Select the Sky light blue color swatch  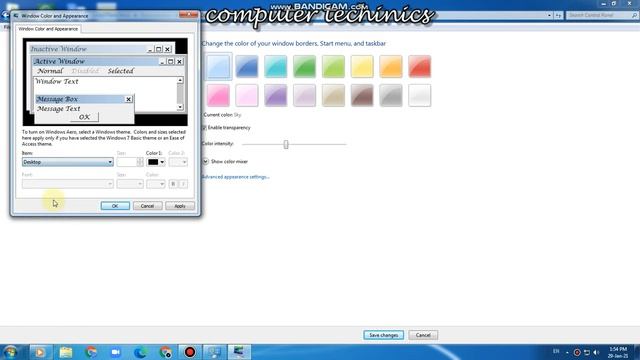click(x=218, y=66)
